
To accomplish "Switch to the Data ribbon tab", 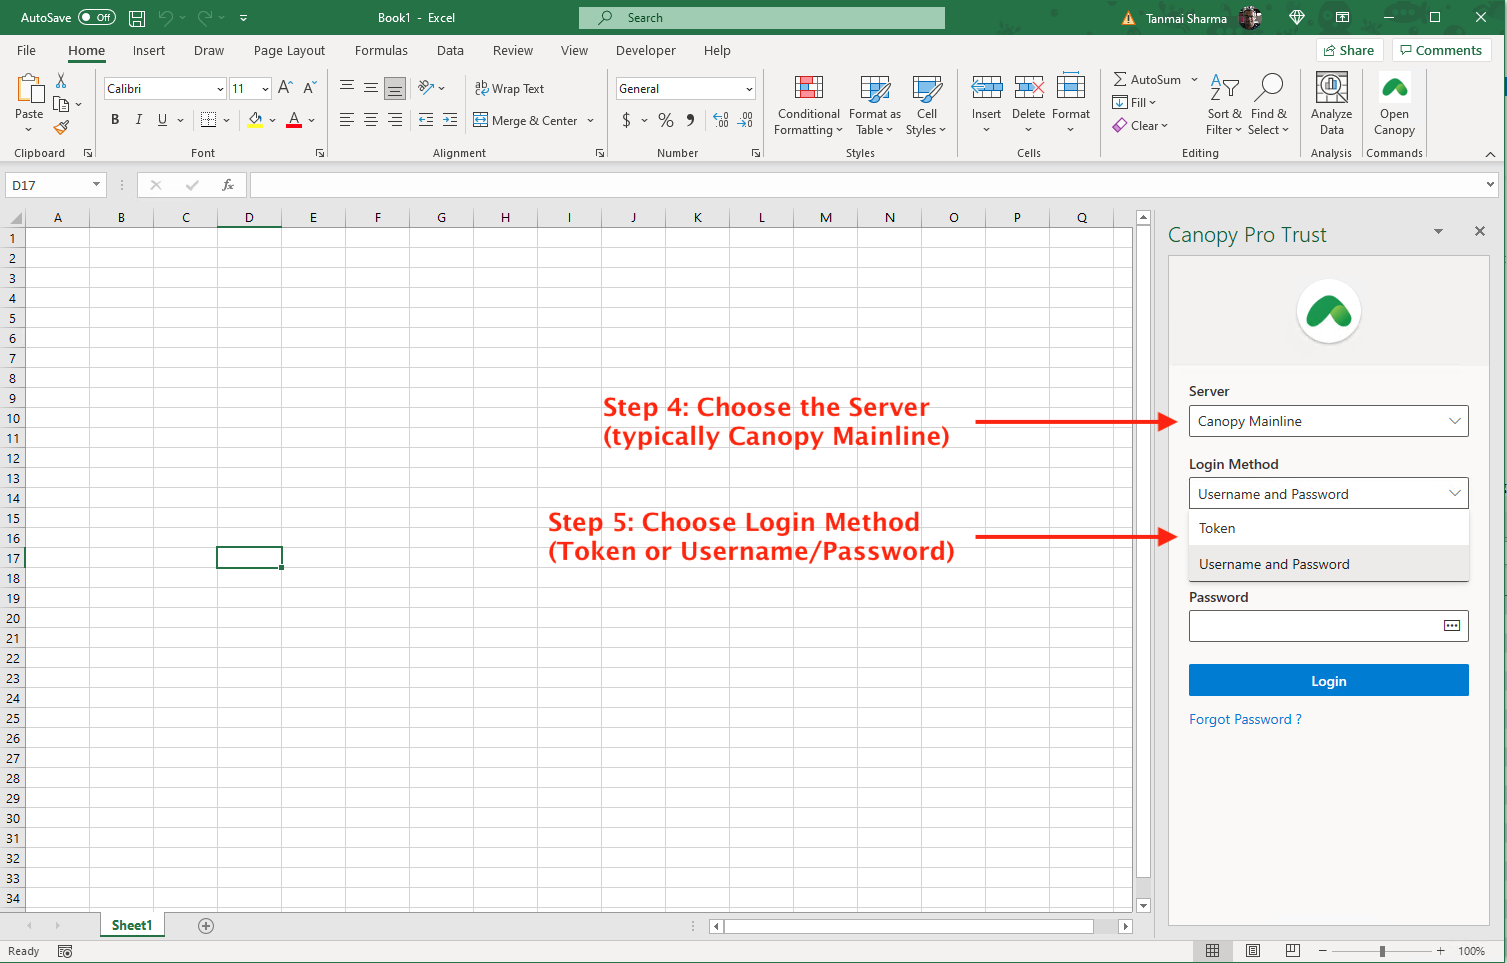I will click(450, 50).
